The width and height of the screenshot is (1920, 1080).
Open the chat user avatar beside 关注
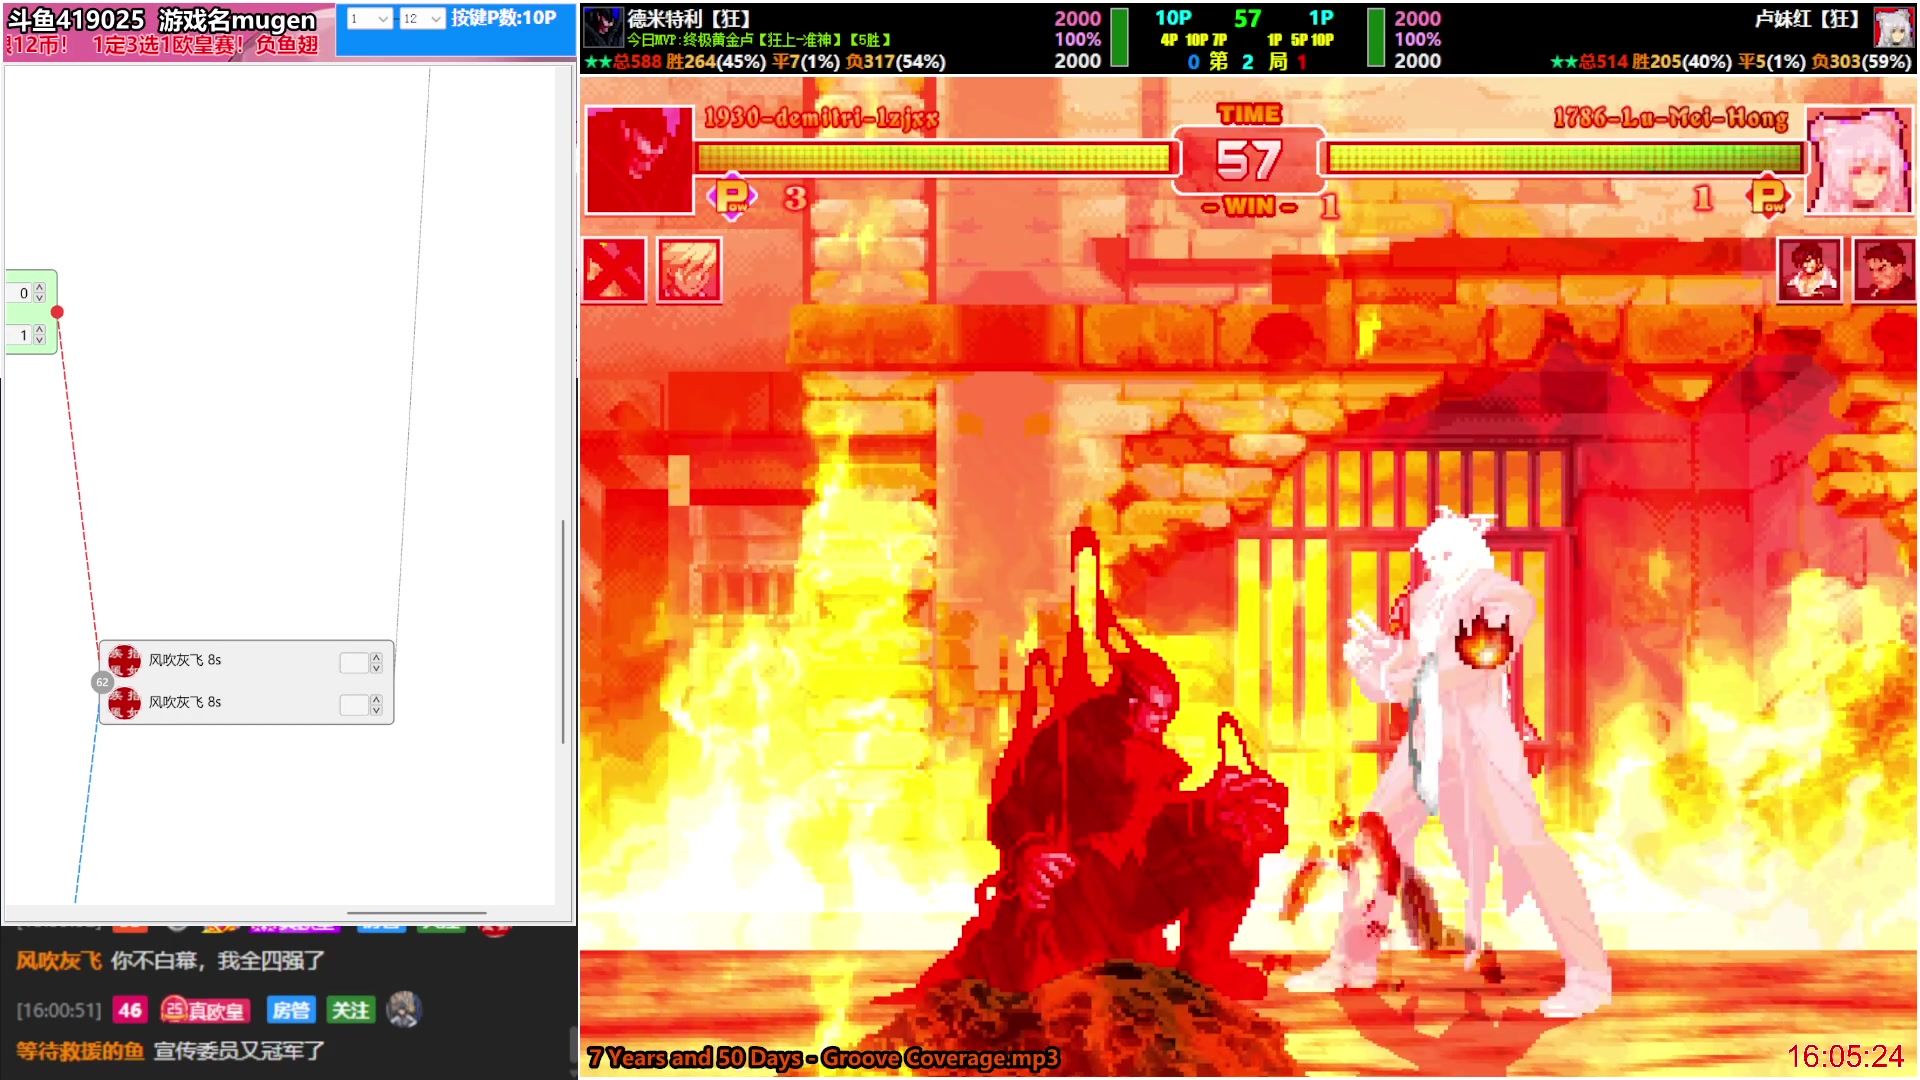coord(404,1010)
